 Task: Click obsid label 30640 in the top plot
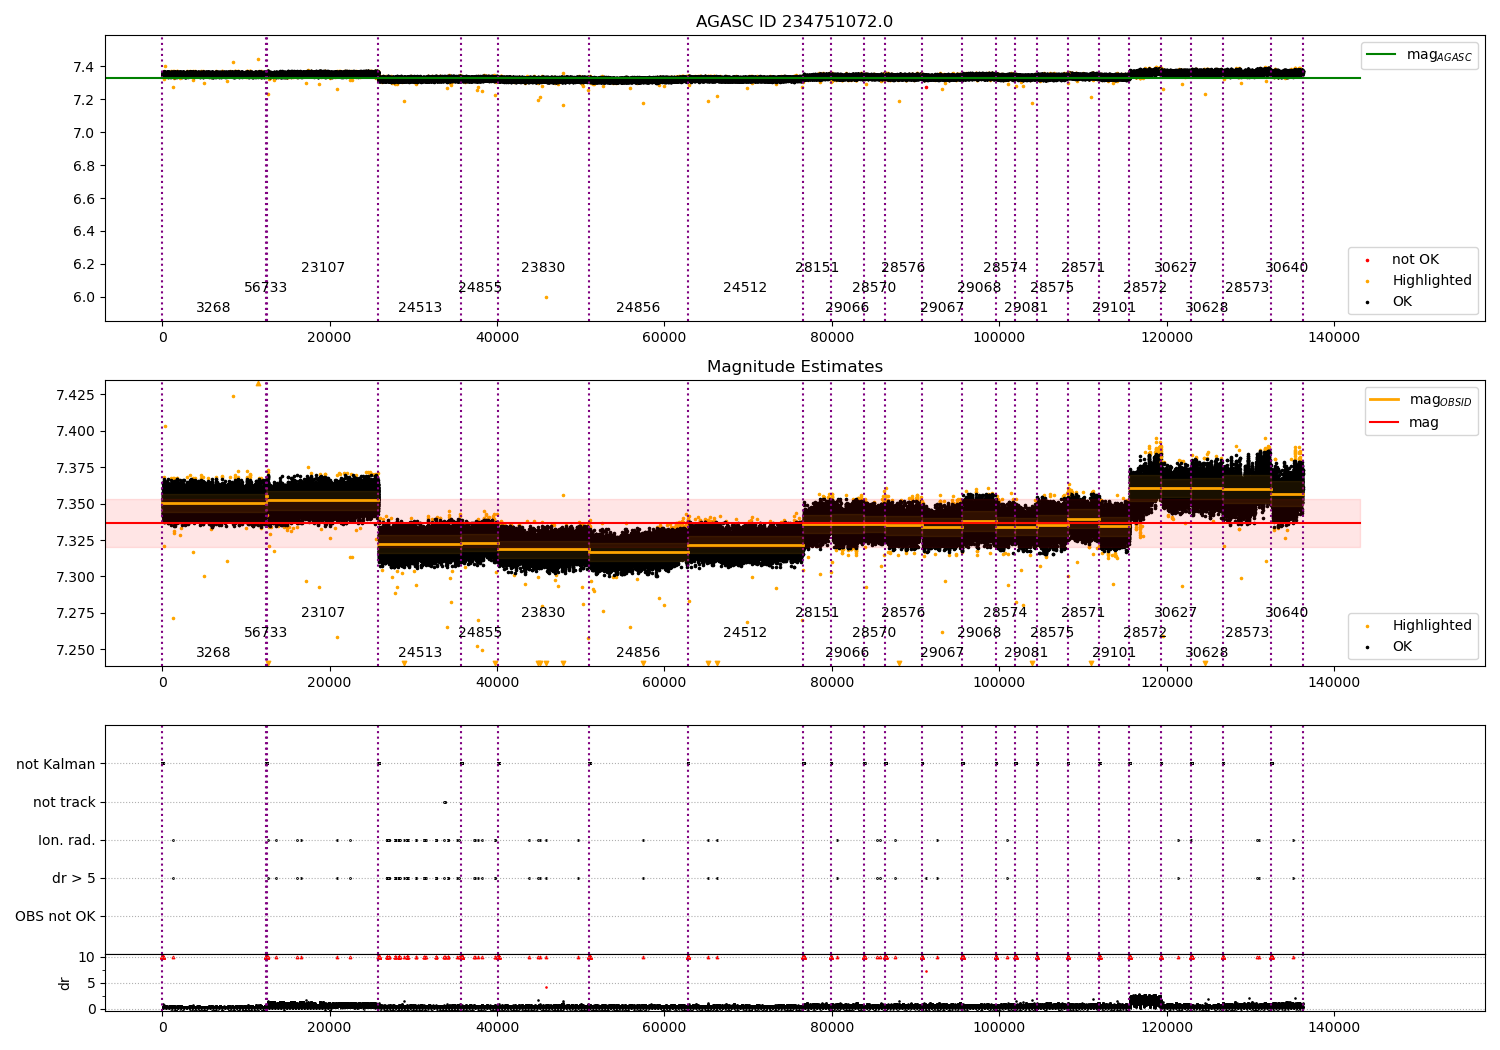1286,268
